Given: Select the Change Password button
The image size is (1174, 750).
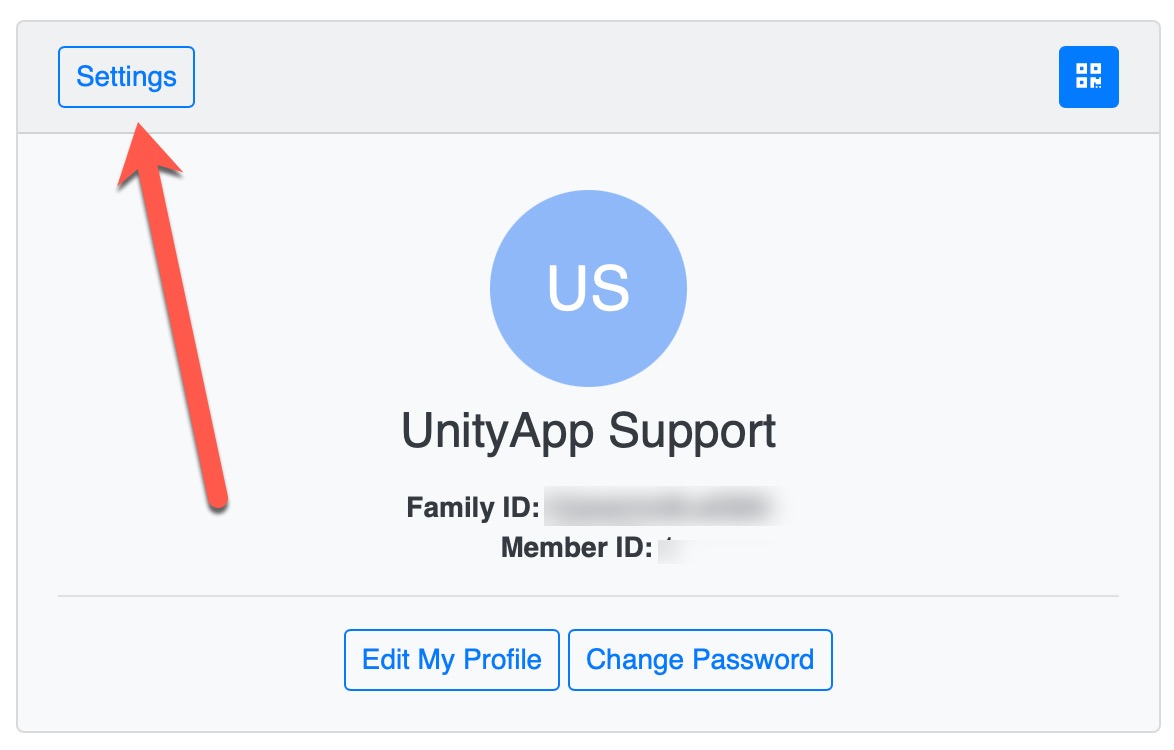Looking at the screenshot, I should tap(700, 659).
